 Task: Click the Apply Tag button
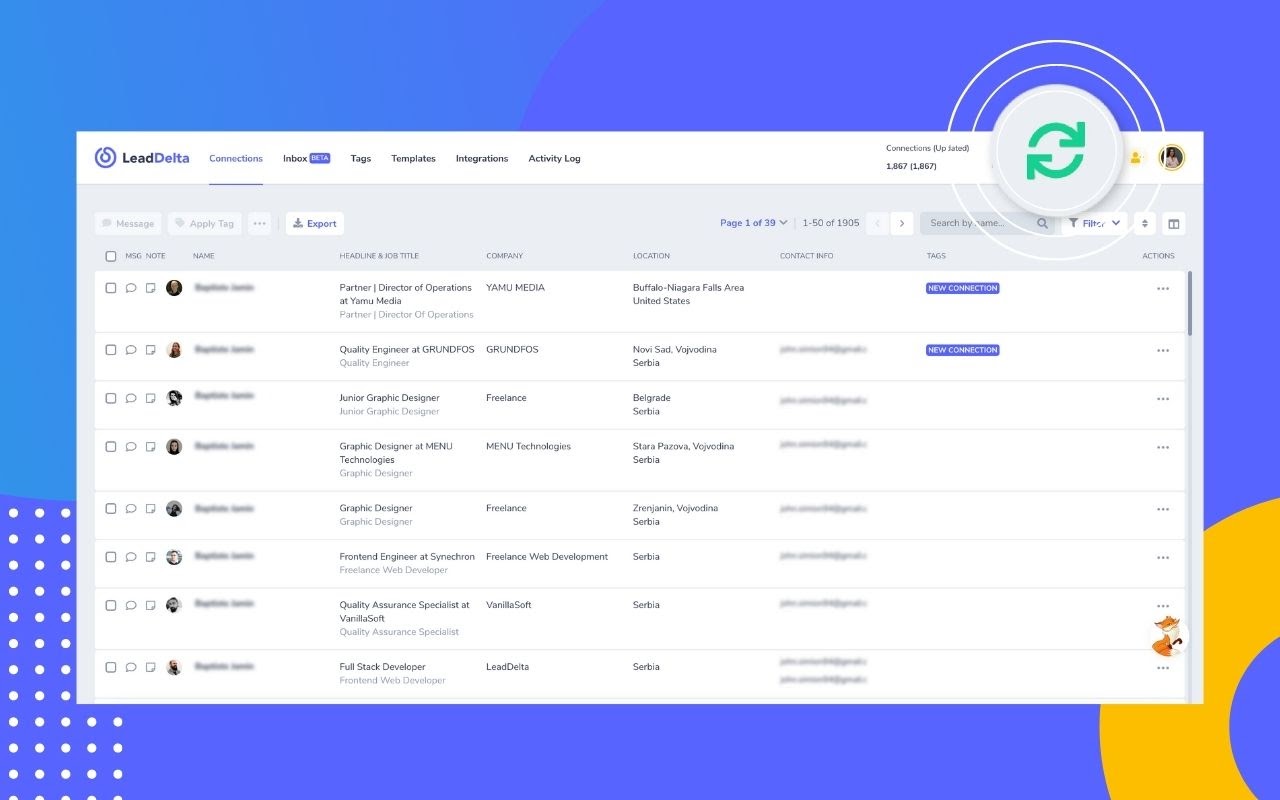tap(205, 224)
